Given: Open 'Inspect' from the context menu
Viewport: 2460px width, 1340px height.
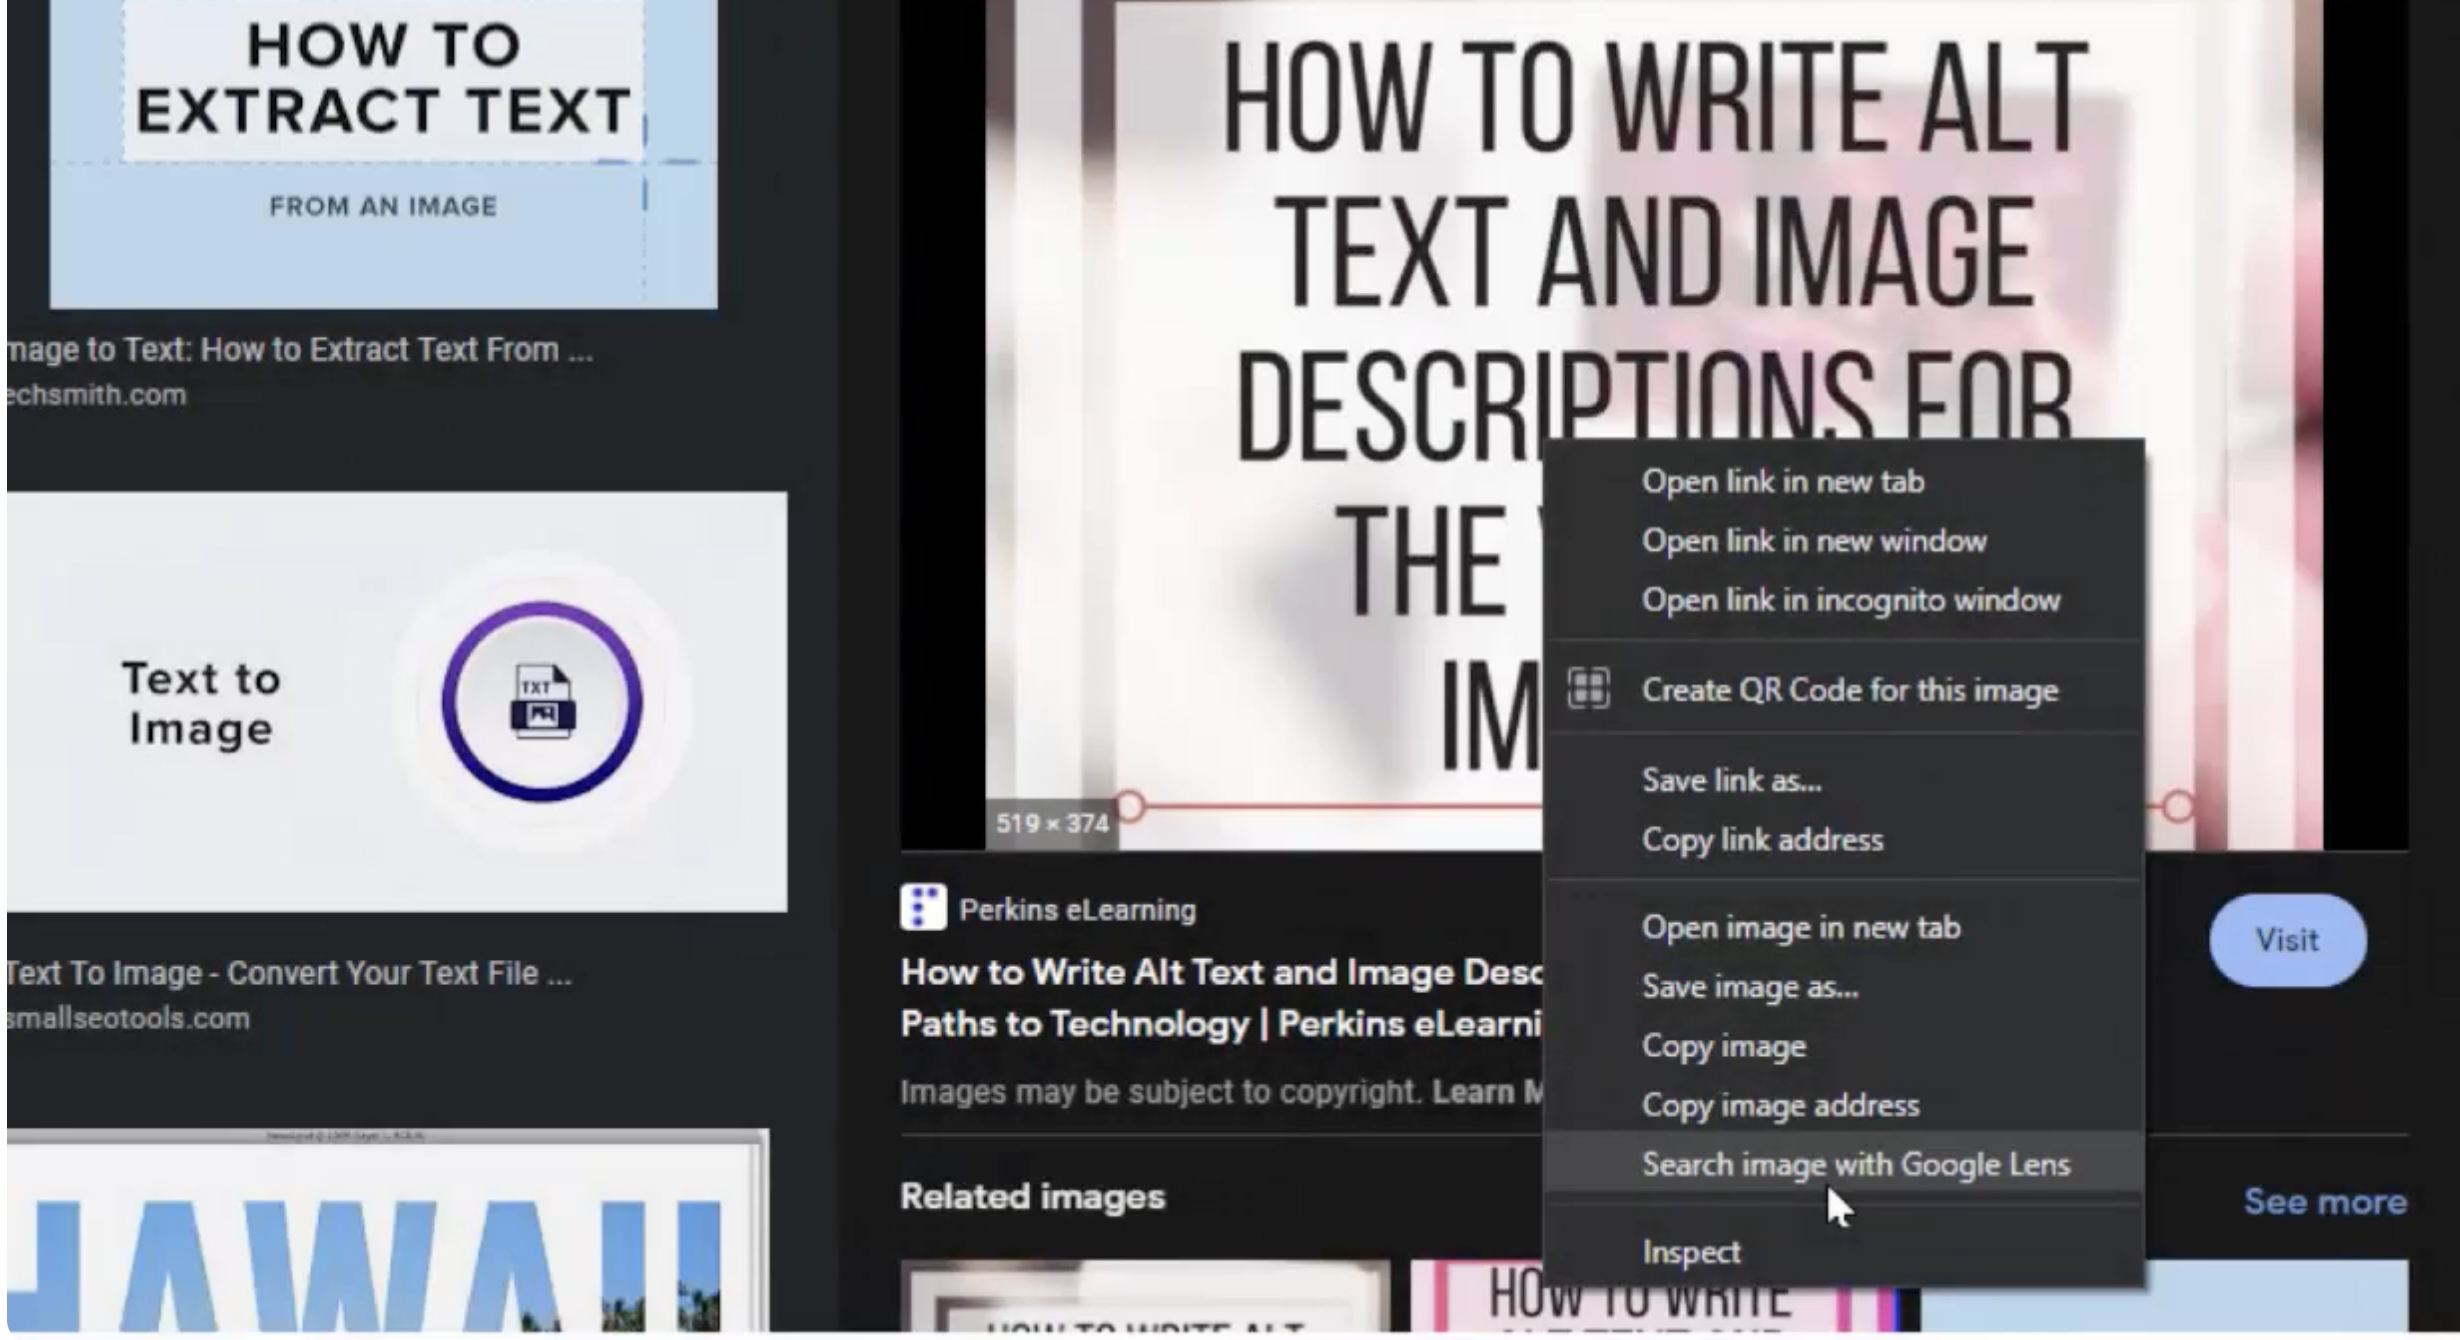Looking at the screenshot, I should pyautogui.click(x=1691, y=1252).
